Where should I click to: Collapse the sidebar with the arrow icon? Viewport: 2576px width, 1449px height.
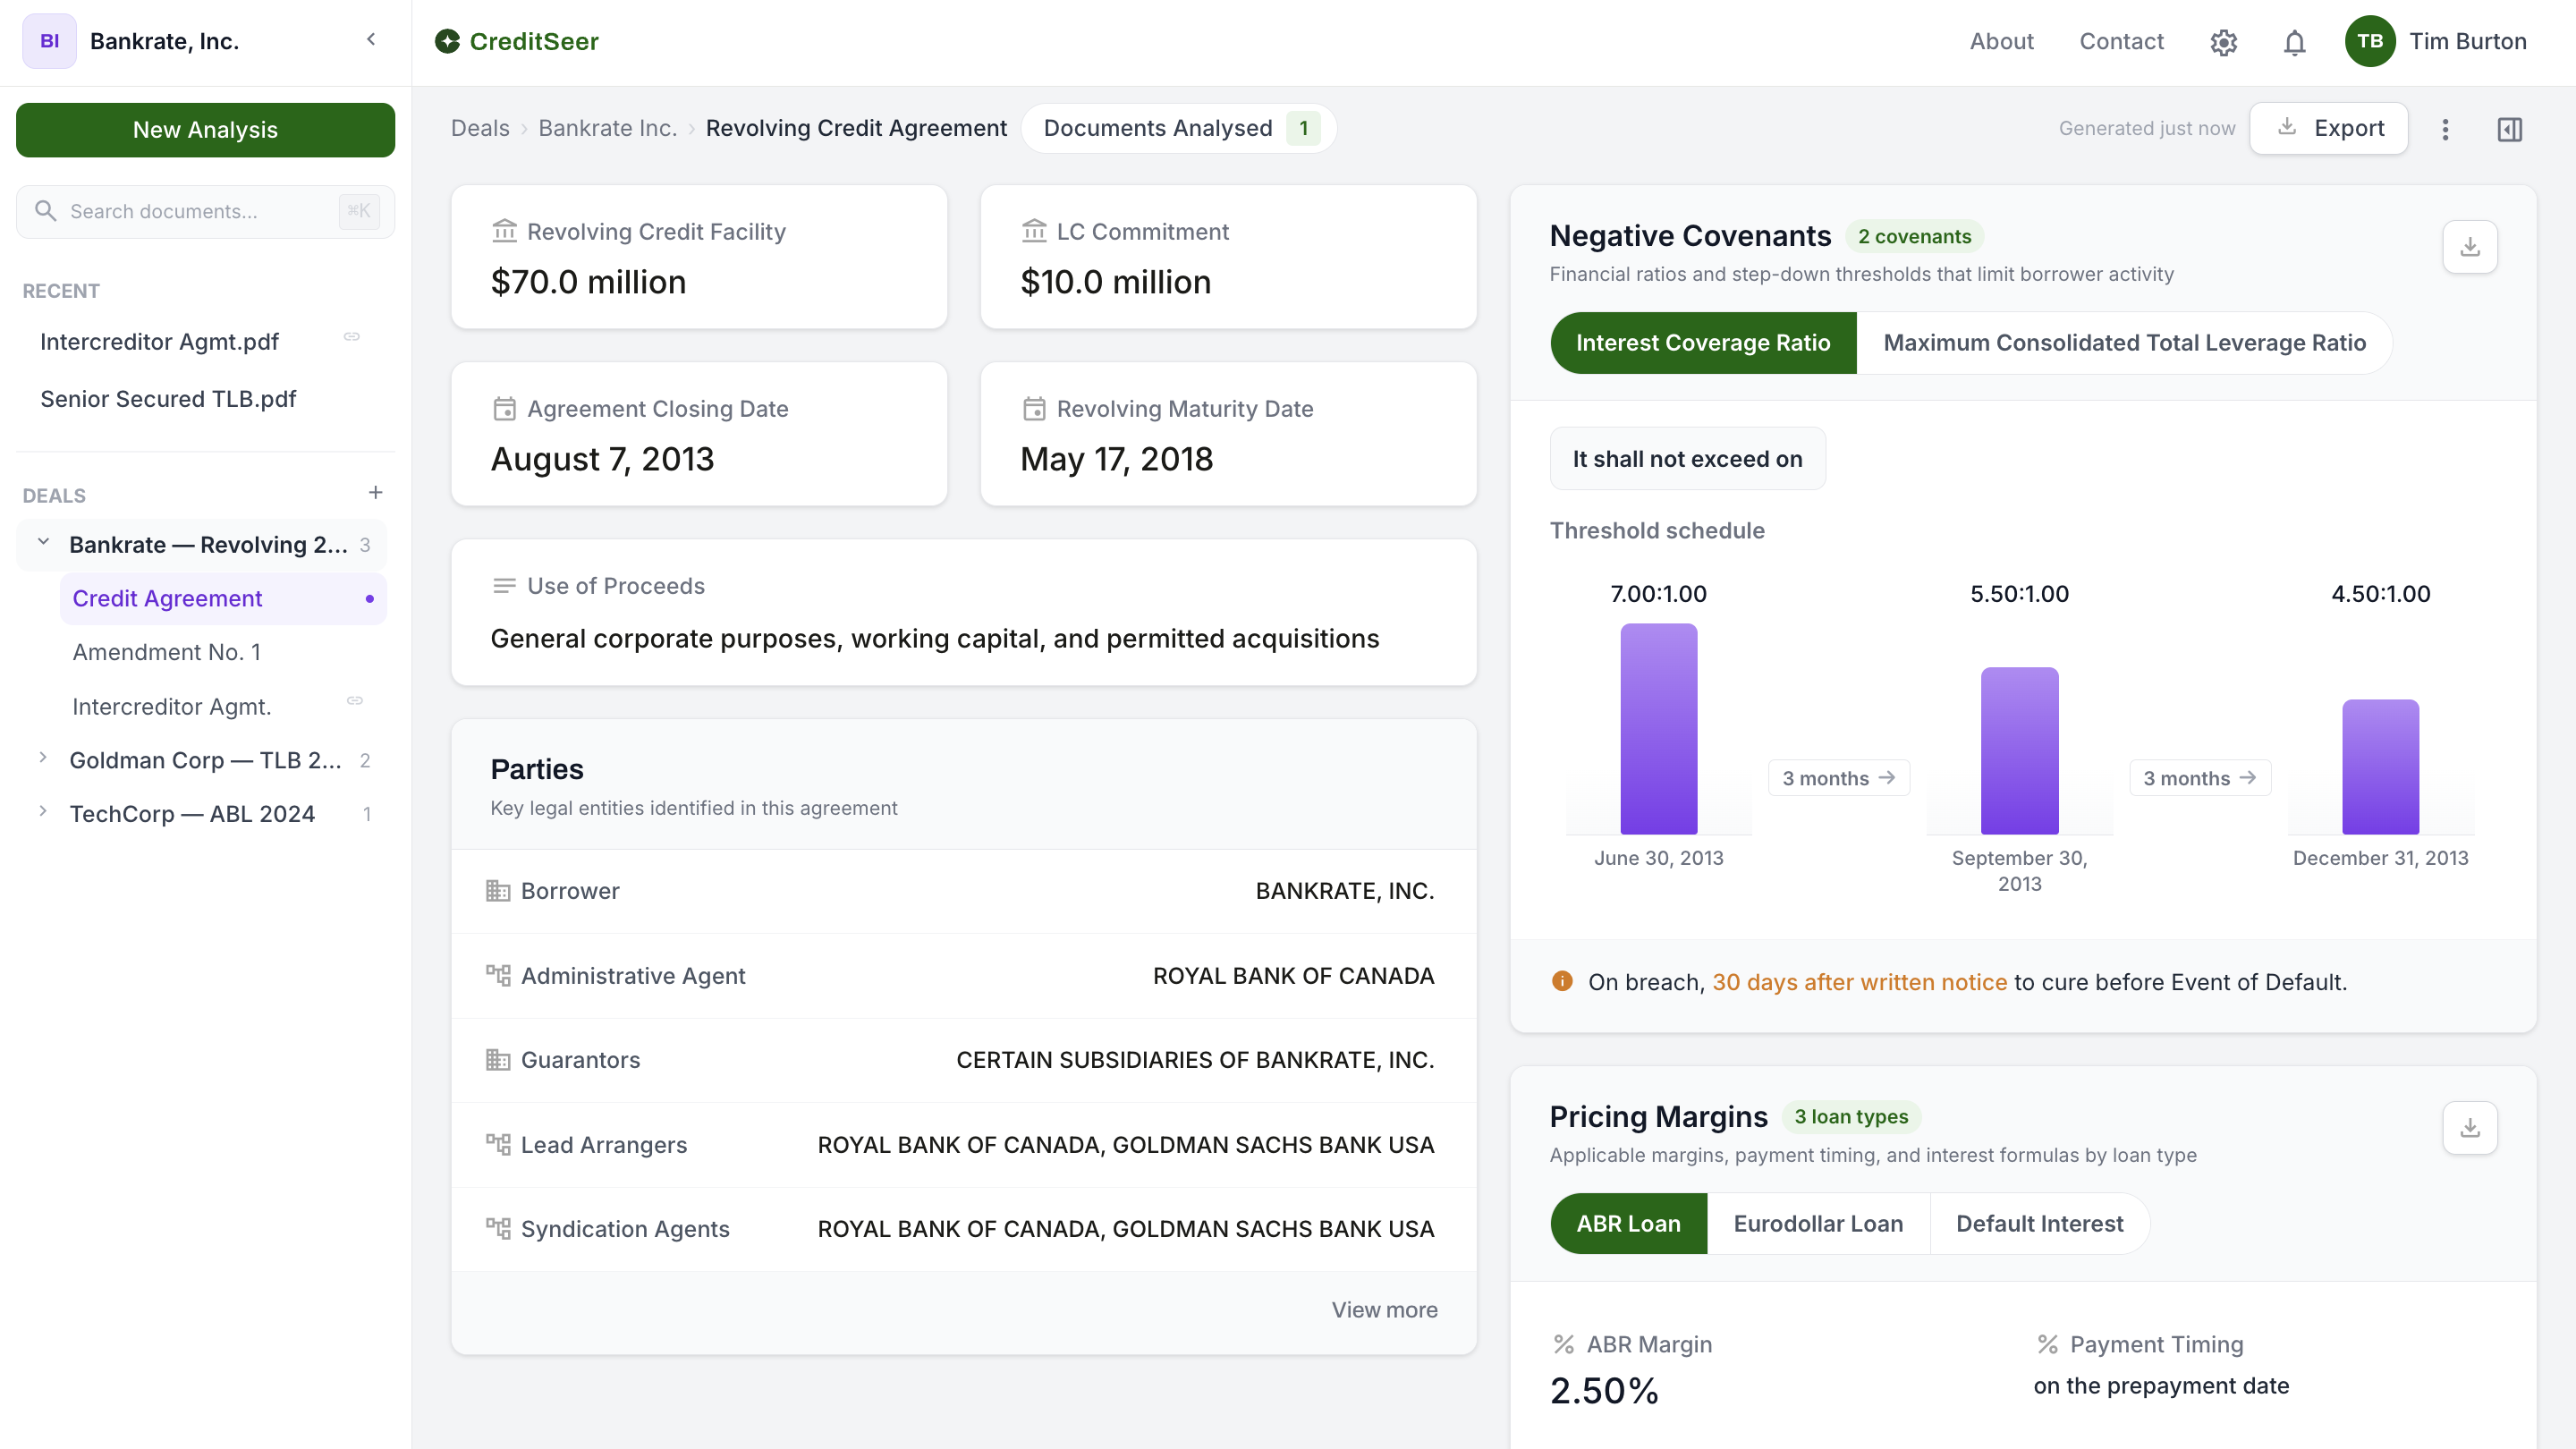pyautogui.click(x=371, y=40)
